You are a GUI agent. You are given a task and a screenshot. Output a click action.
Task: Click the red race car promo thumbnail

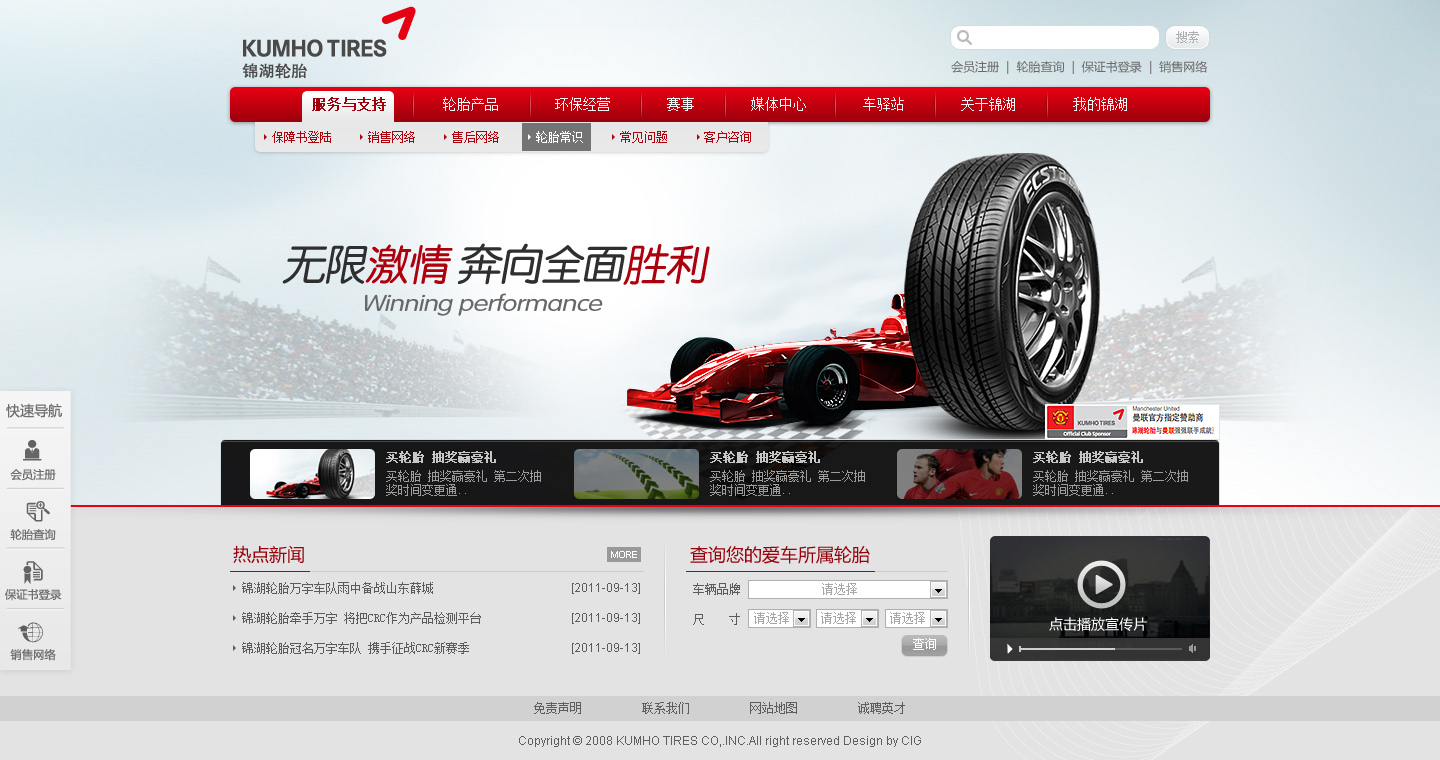pos(312,474)
